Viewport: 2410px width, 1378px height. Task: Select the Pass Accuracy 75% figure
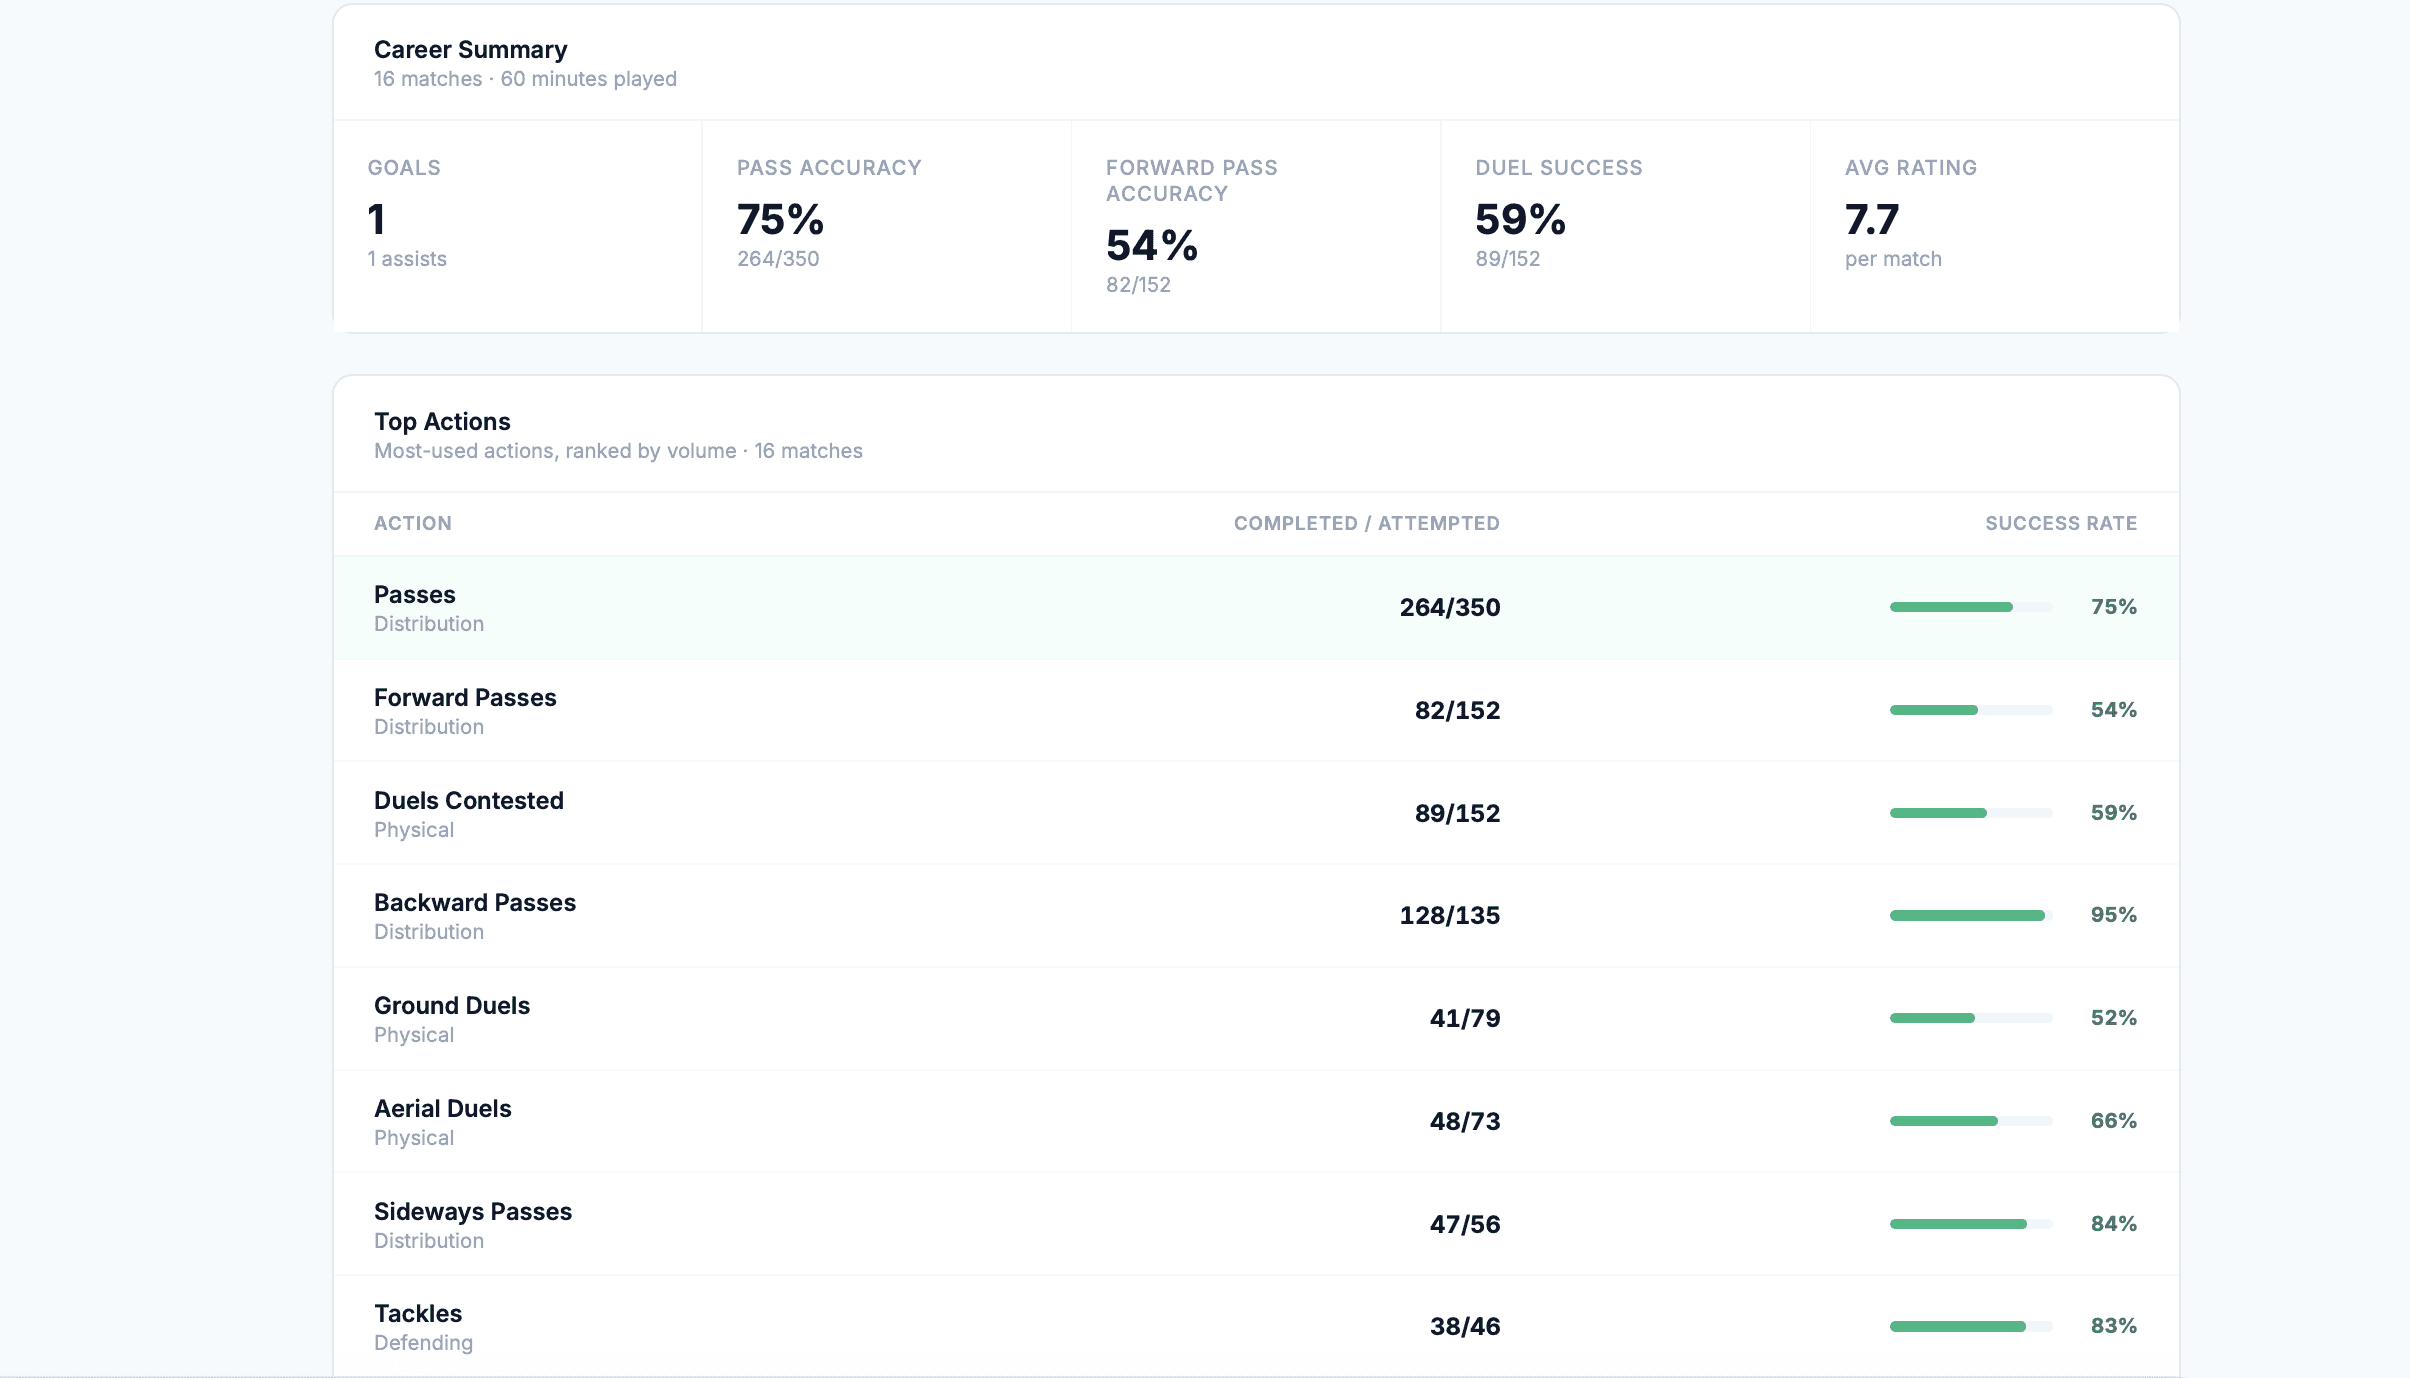coord(780,219)
